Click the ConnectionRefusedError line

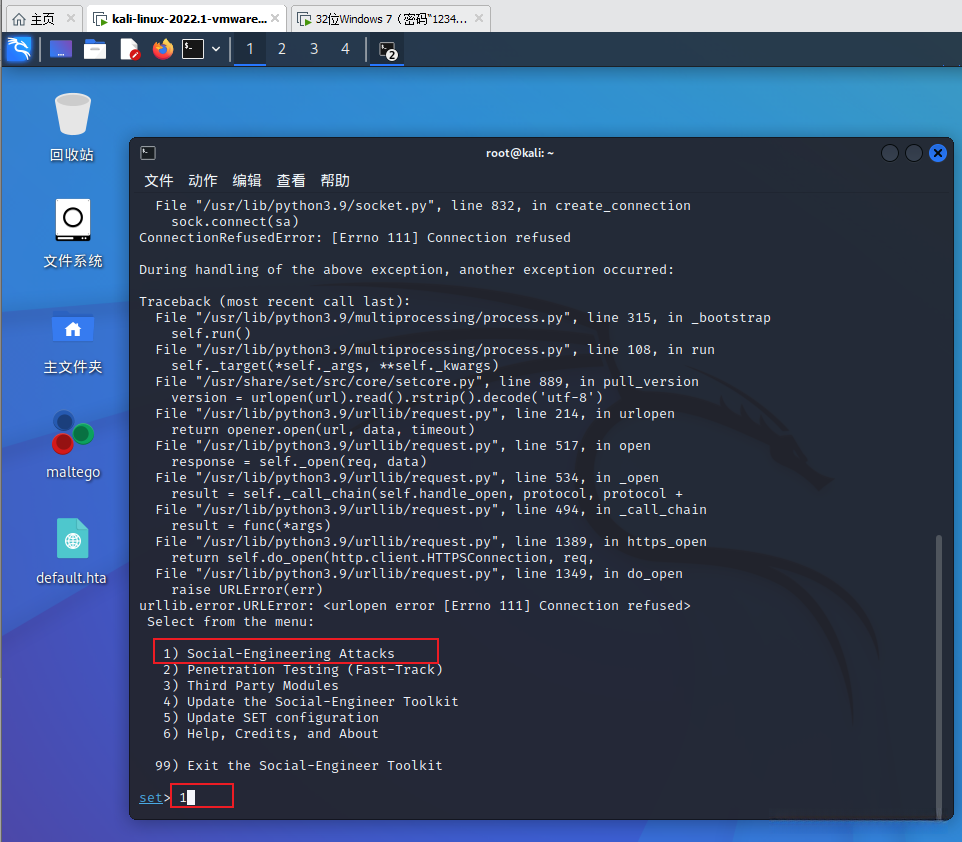tap(355, 238)
